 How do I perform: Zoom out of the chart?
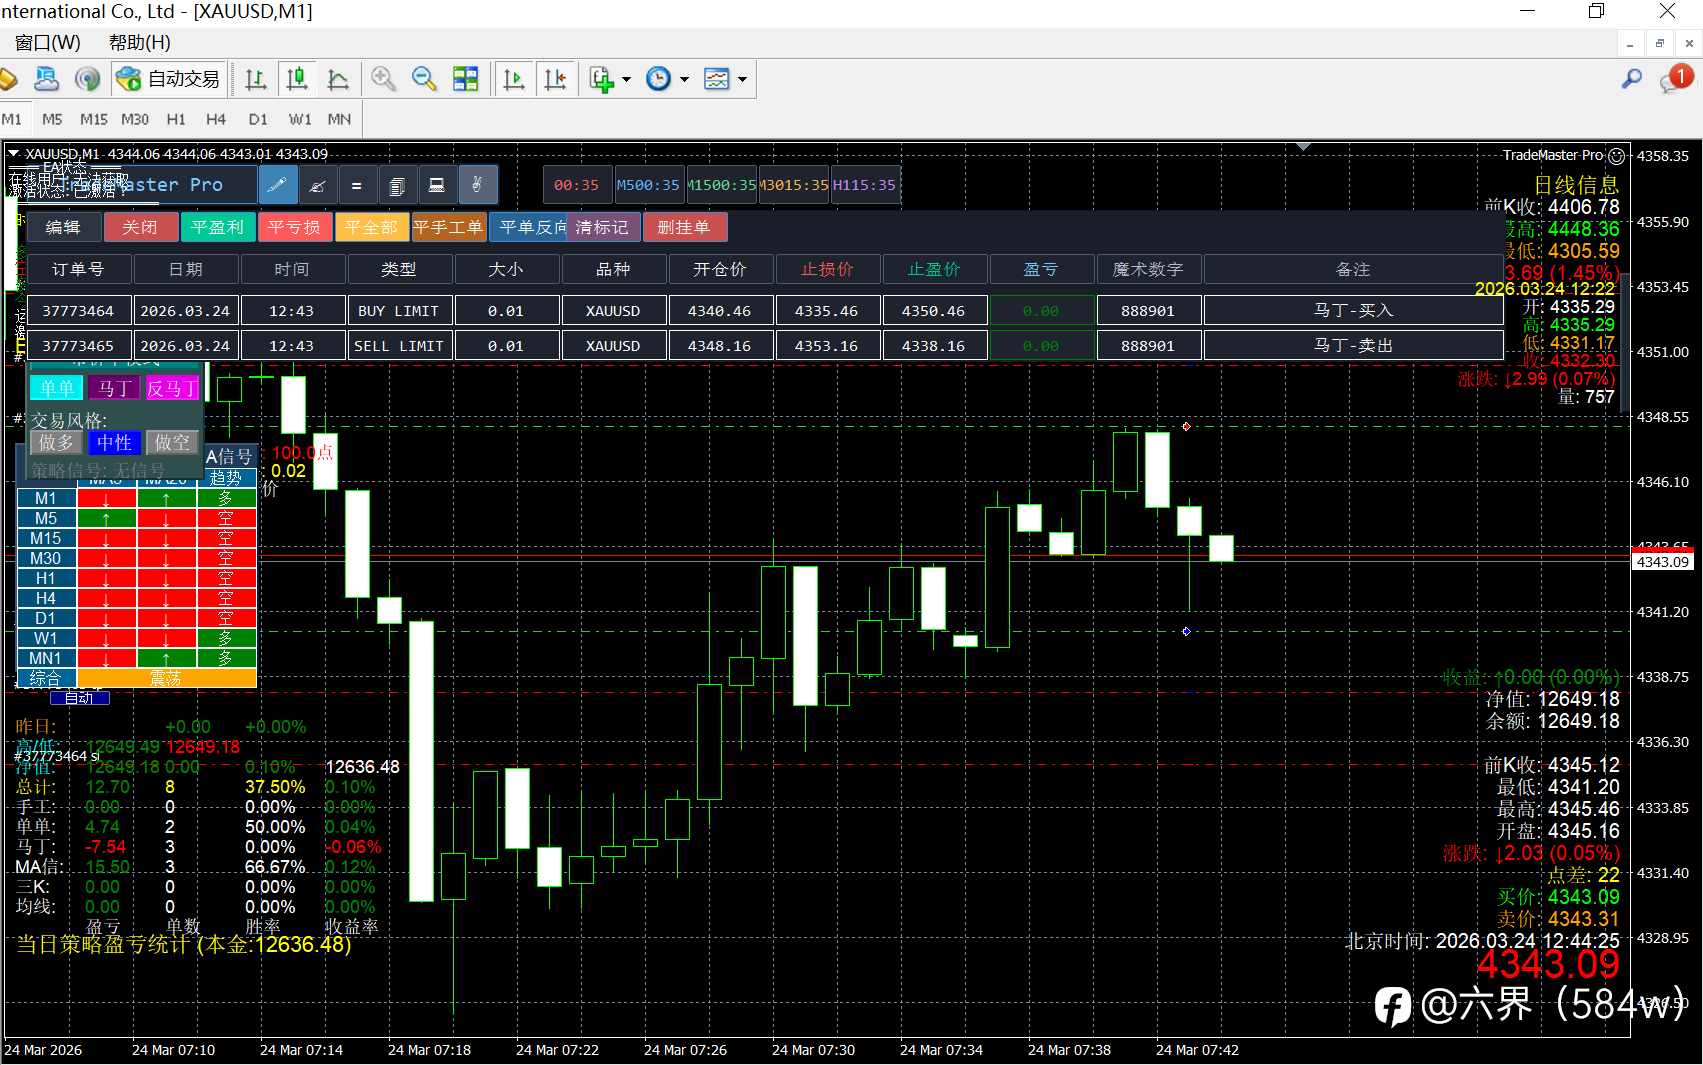click(x=424, y=79)
